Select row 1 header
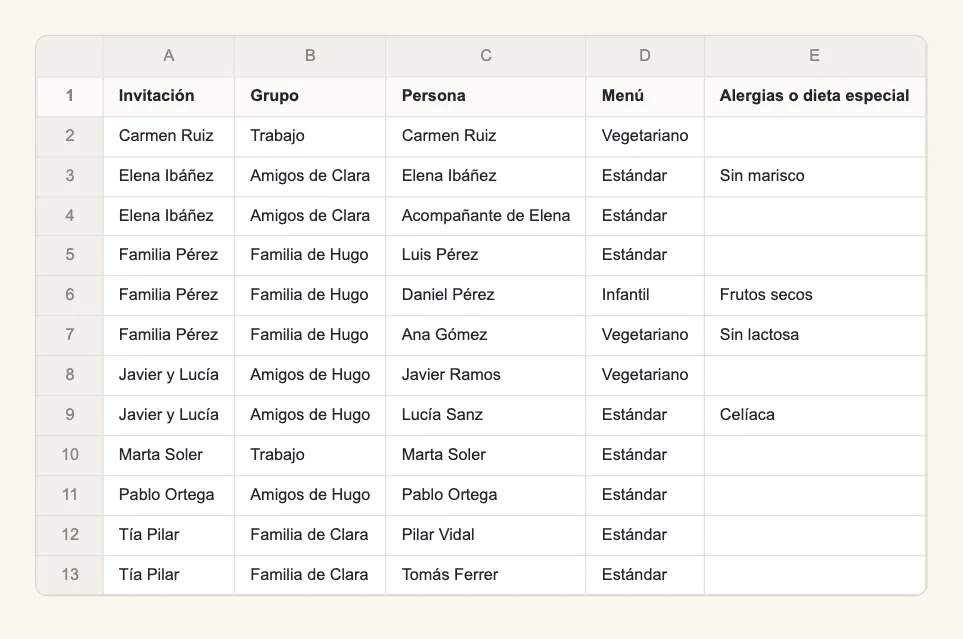 [69, 96]
